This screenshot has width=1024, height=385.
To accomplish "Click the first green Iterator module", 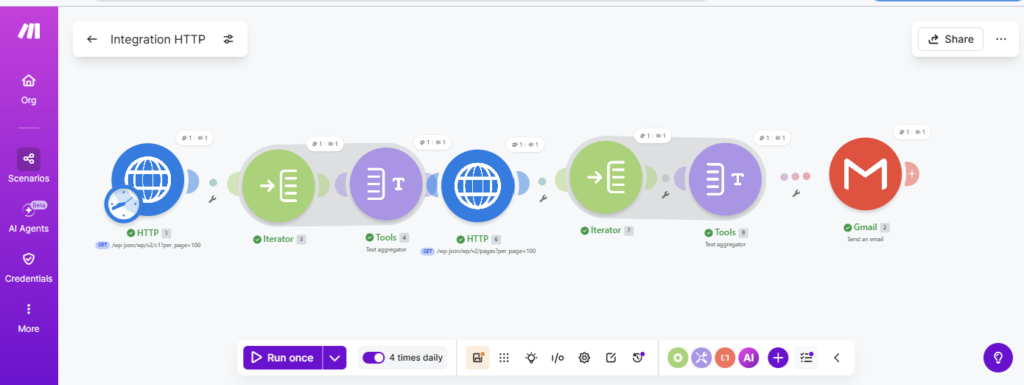I will tap(278, 185).
